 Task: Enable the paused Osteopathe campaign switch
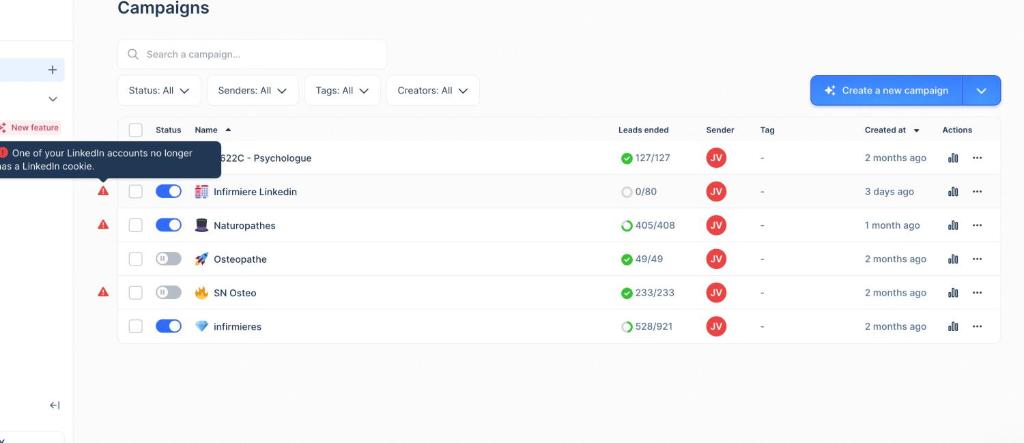(168, 259)
